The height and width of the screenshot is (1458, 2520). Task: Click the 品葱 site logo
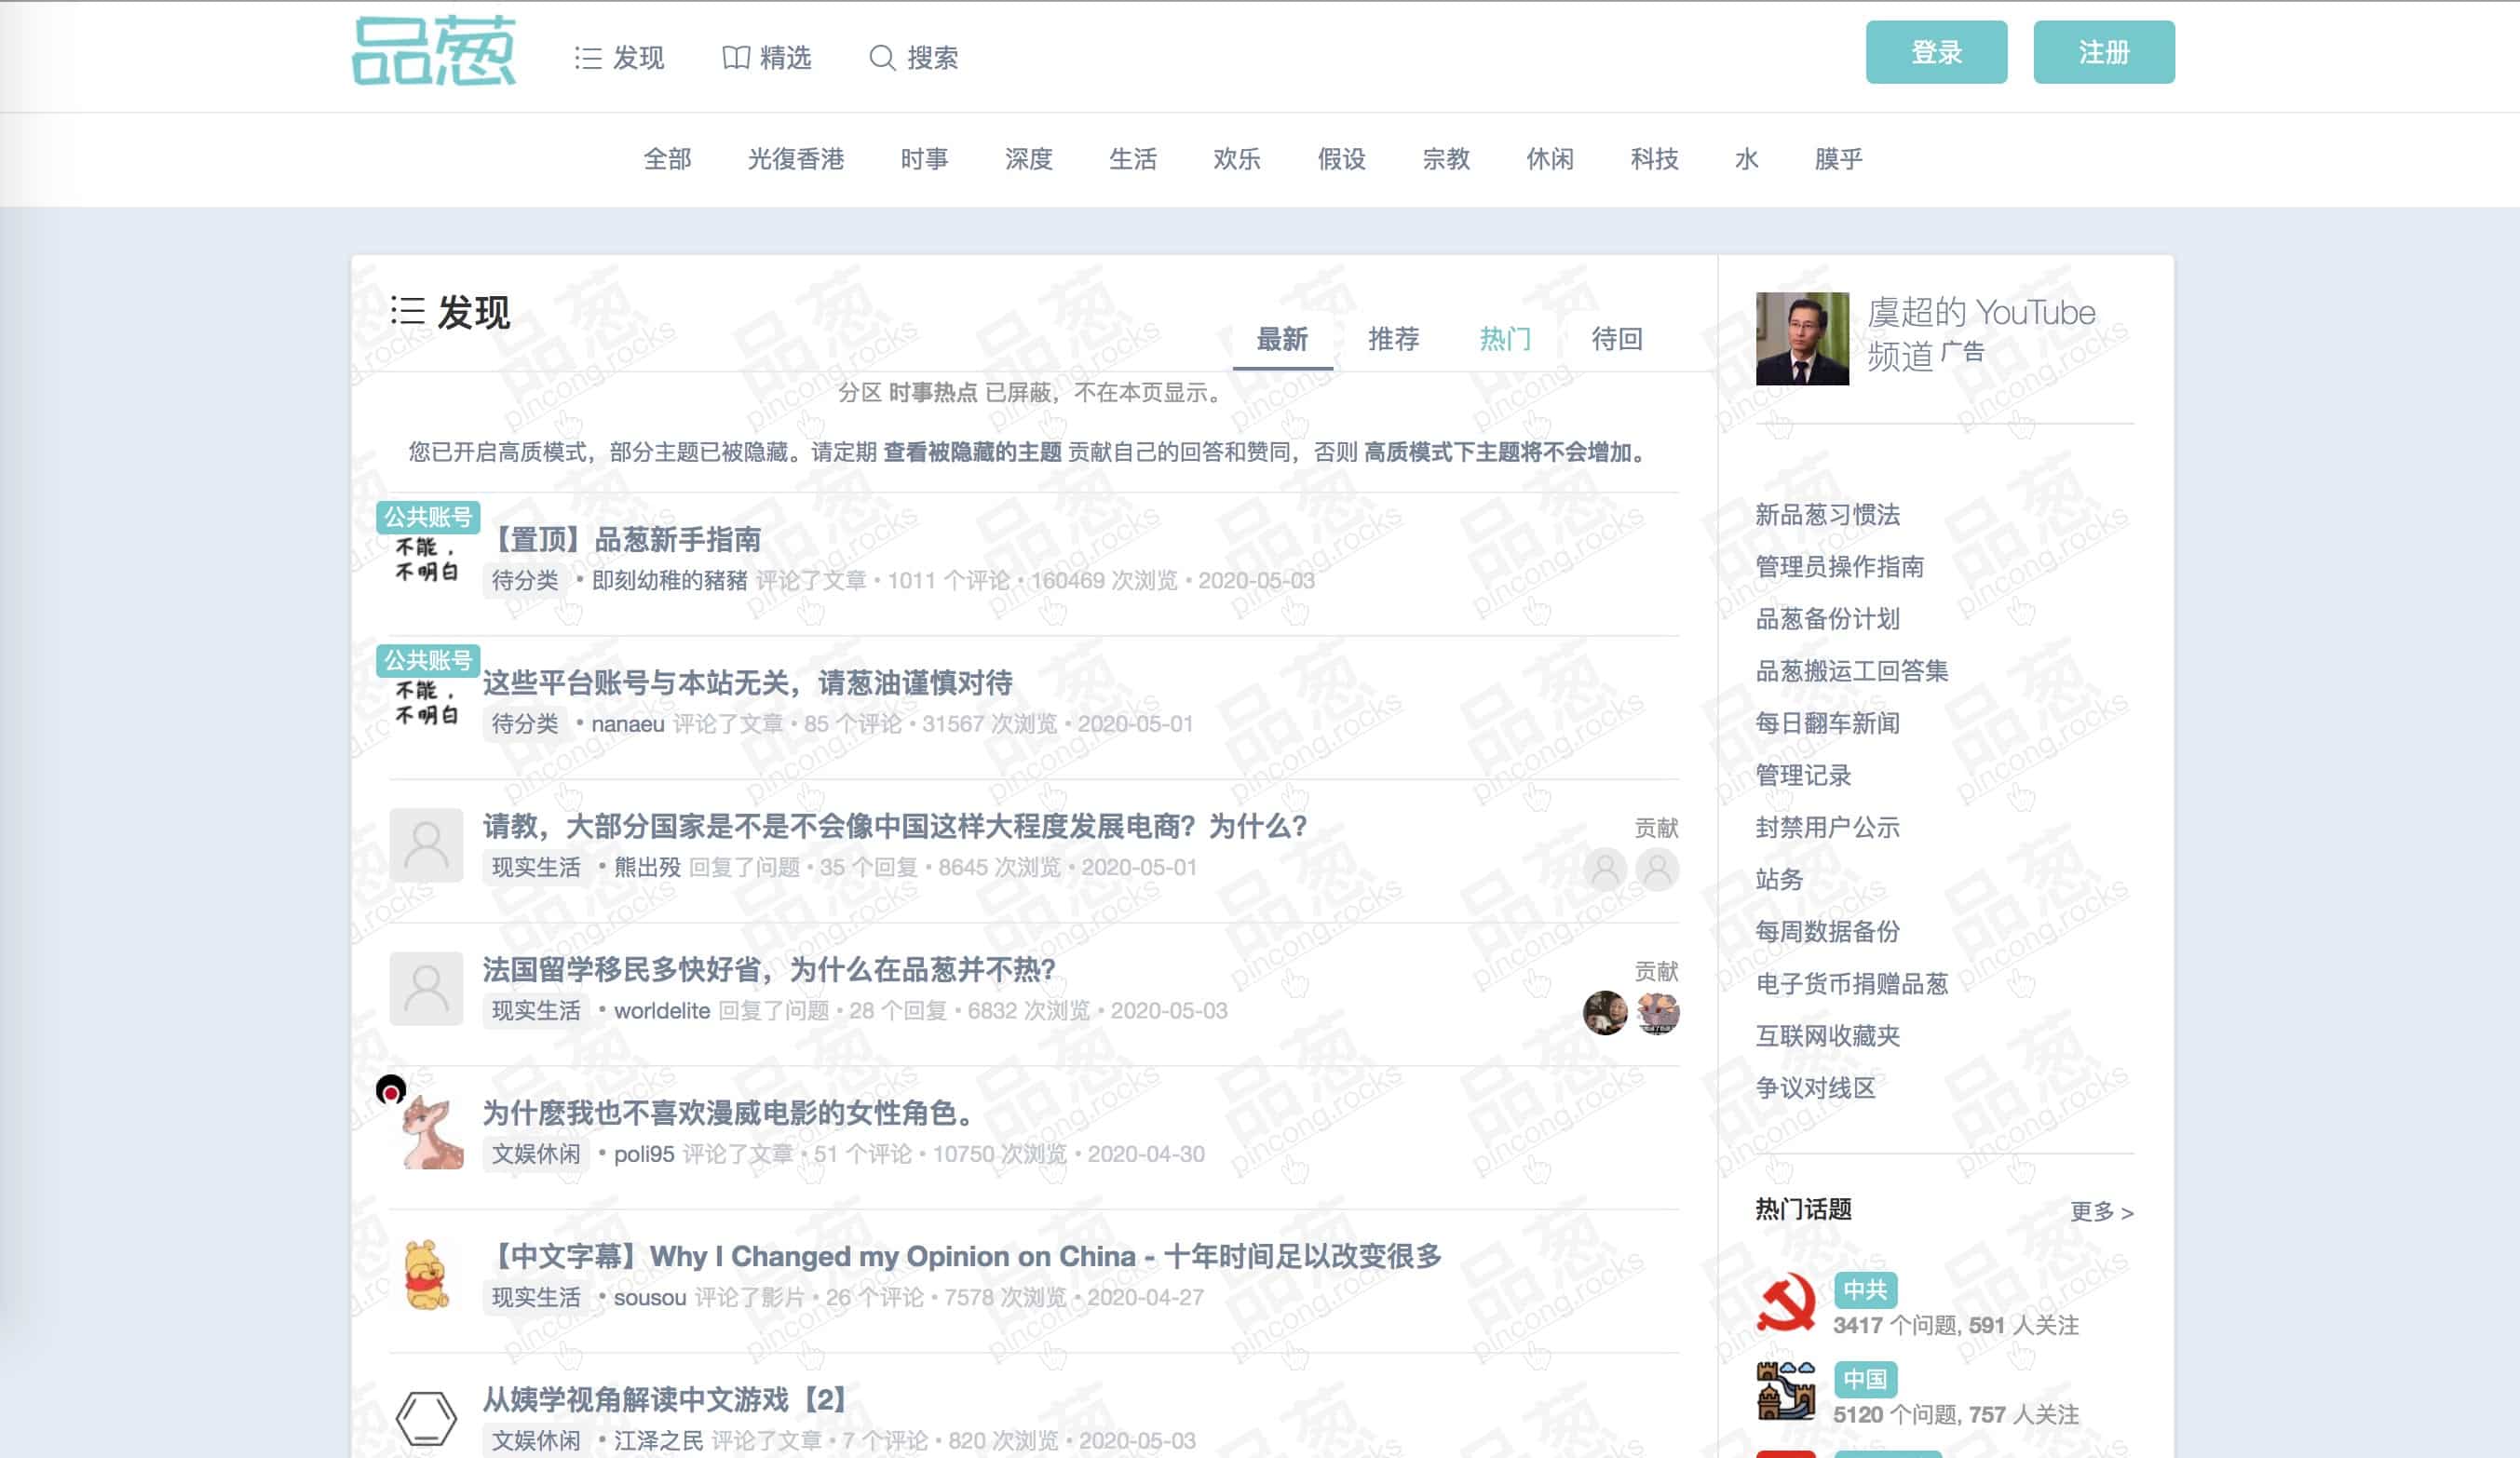tap(434, 51)
